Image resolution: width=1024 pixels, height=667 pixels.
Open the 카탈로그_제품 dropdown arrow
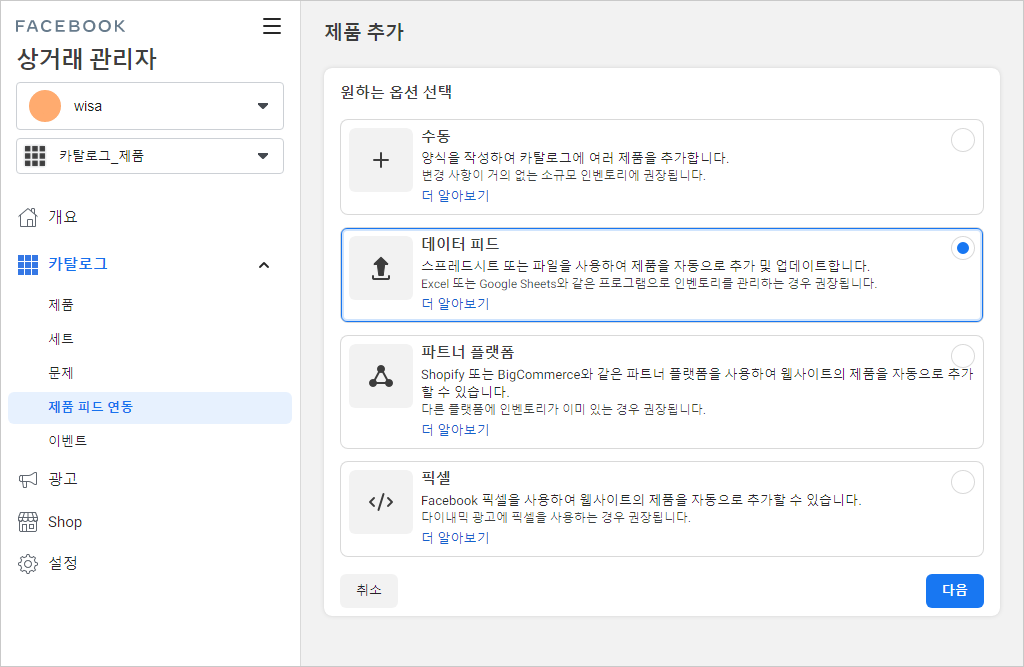pos(263,156)
